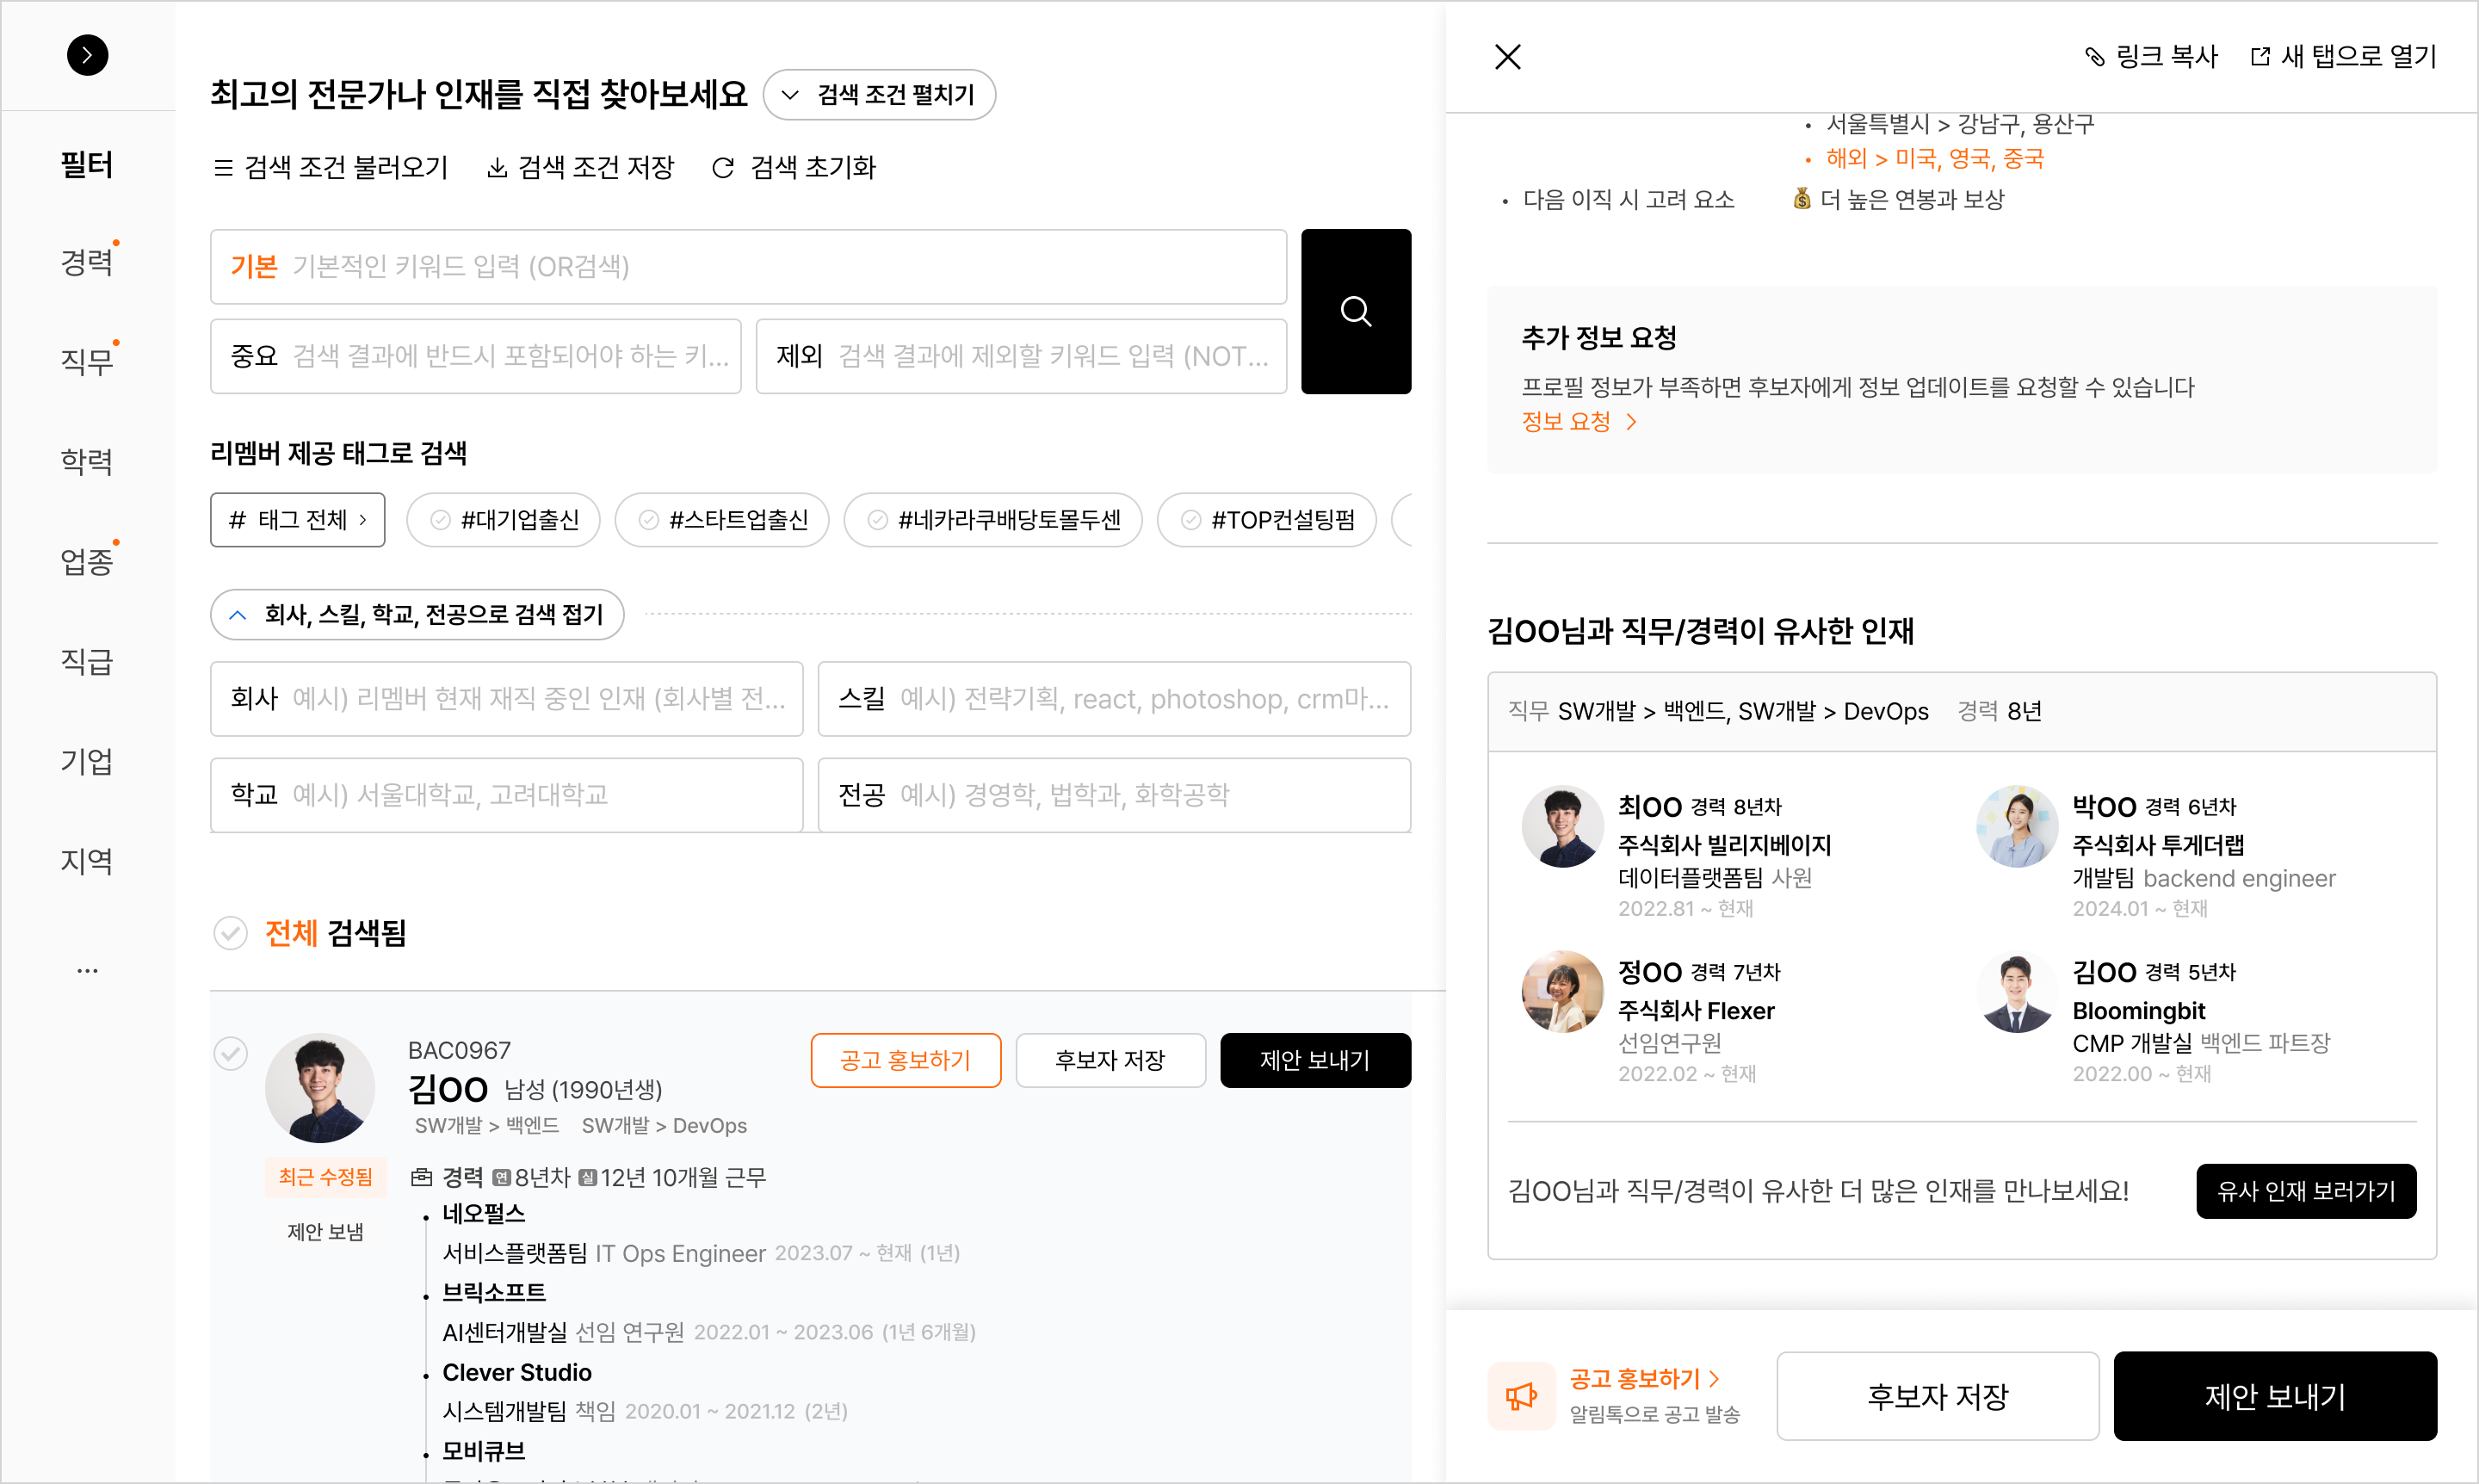Toggle the 전체 select-all checkbox

[230, 933]
